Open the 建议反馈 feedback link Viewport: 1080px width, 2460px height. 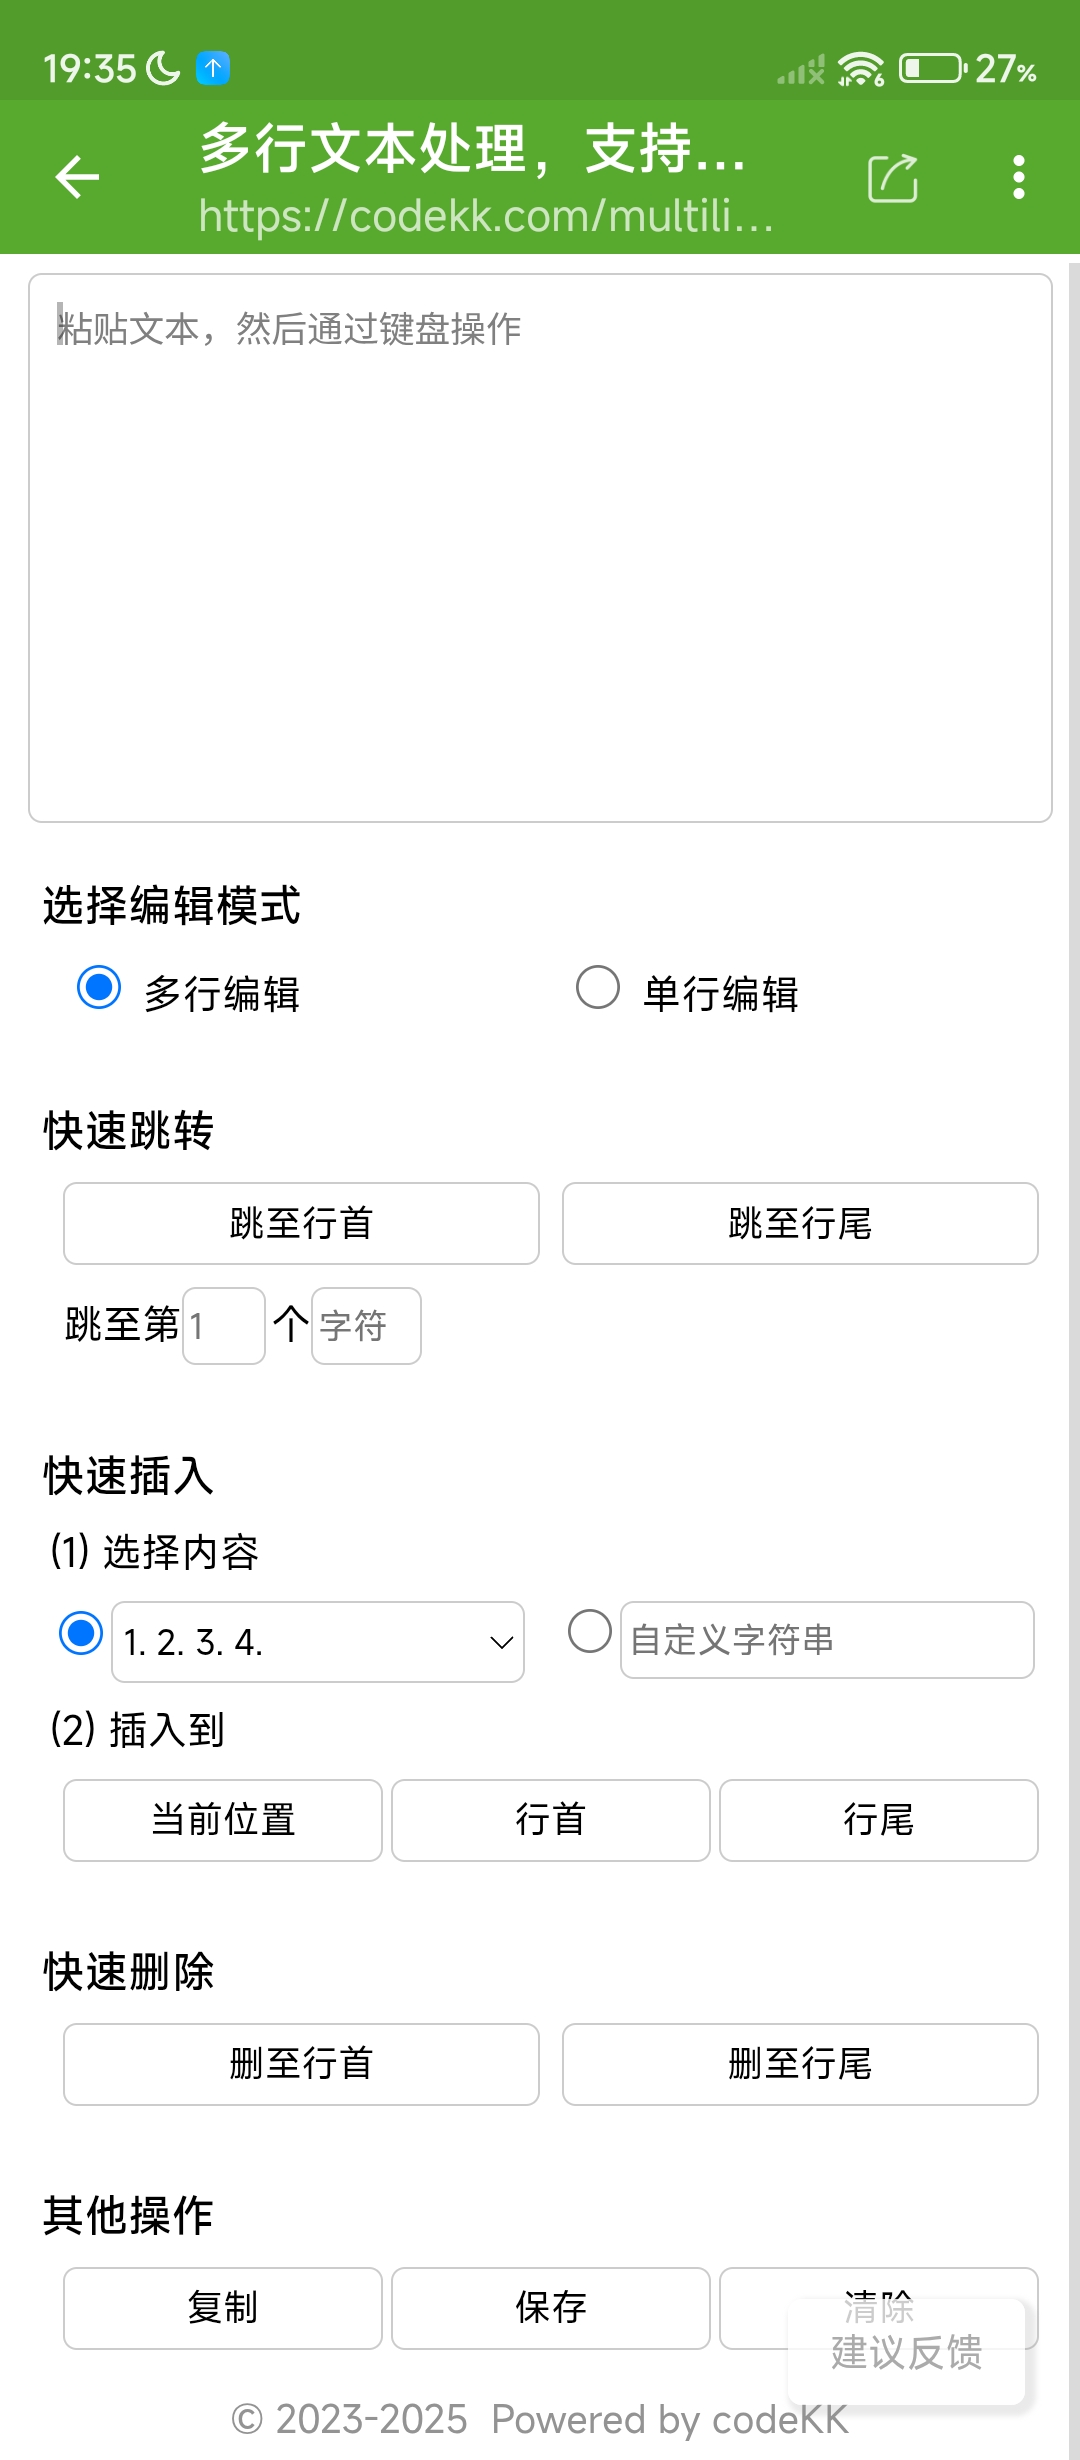[906, 2353]
